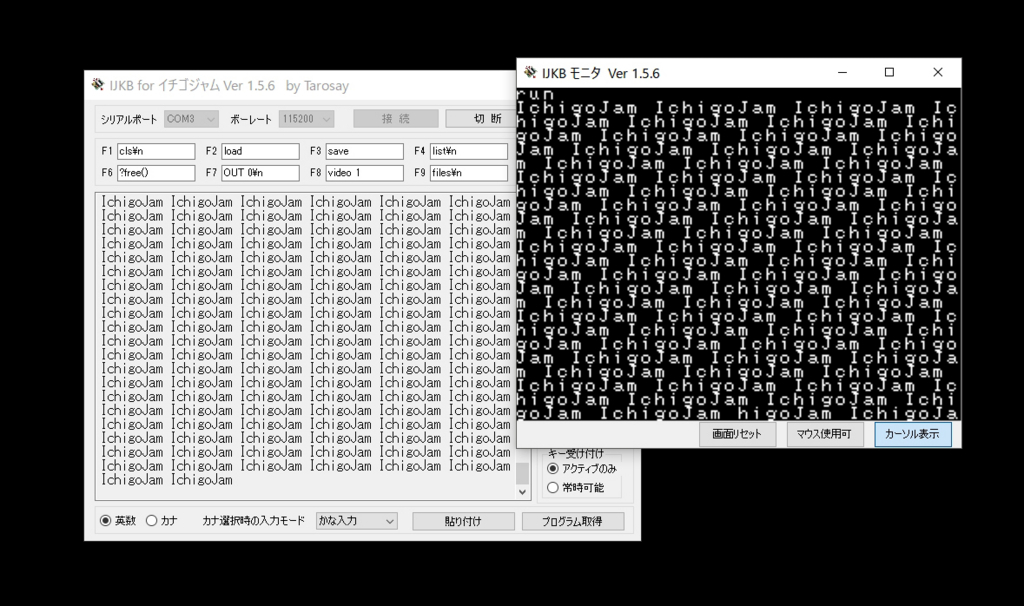Image resolution: width=1024 pixels, height=606 pixels.
Task: Click the 'run' text in the monitor
Action: [x=535, y=94]
